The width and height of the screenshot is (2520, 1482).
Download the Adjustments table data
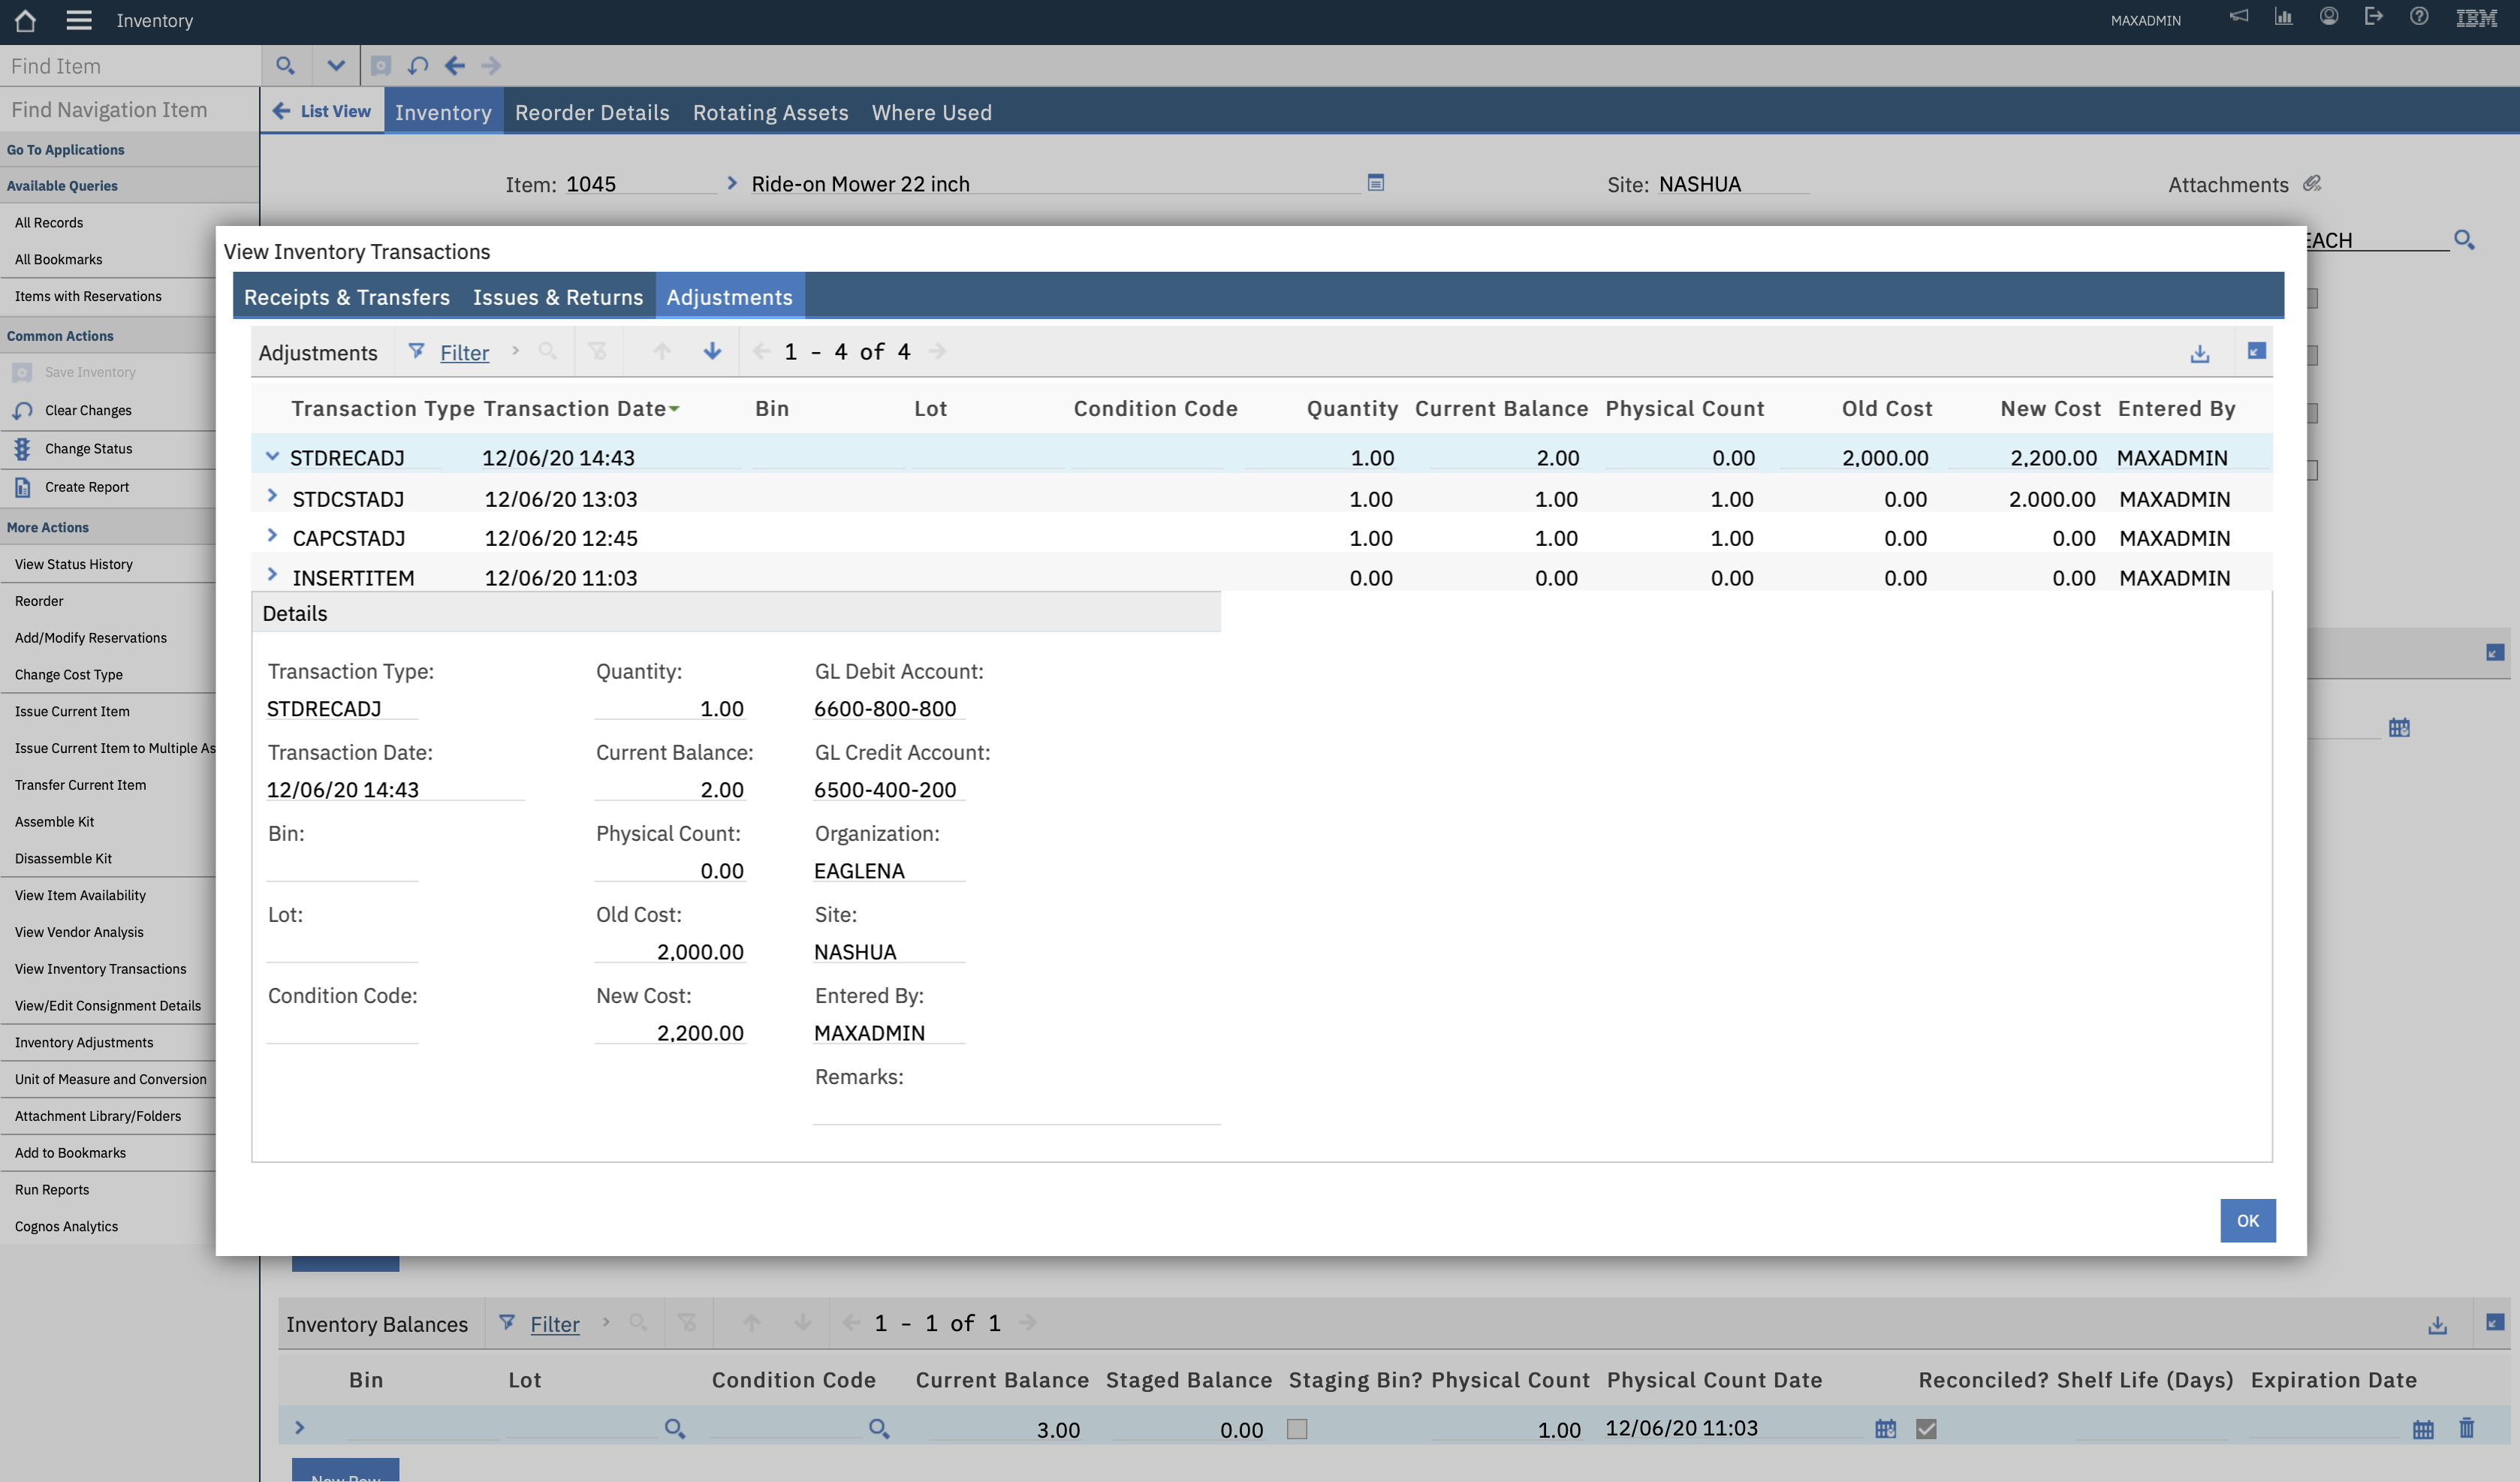(2199, 352)
